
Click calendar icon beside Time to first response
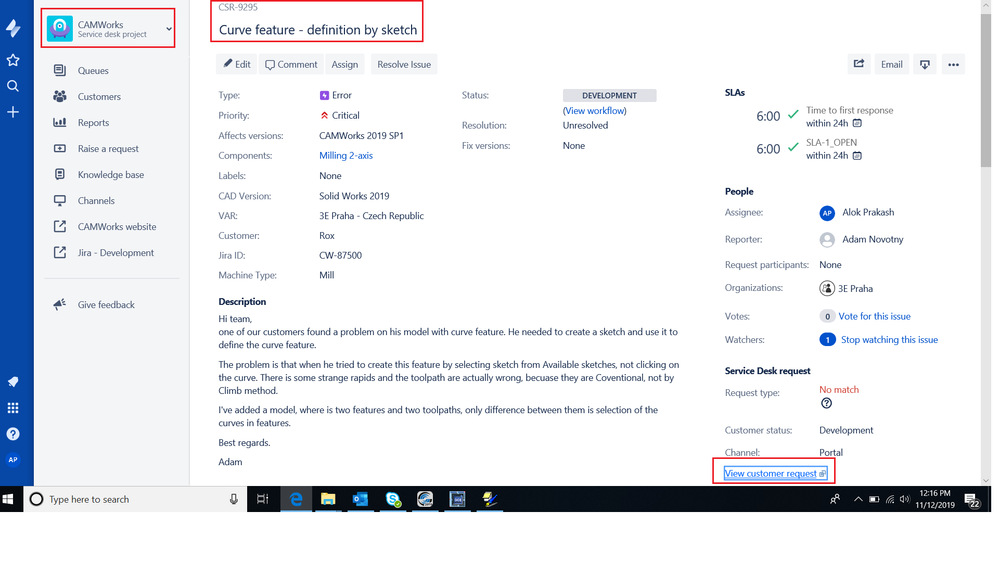click(x=857, y=123)
